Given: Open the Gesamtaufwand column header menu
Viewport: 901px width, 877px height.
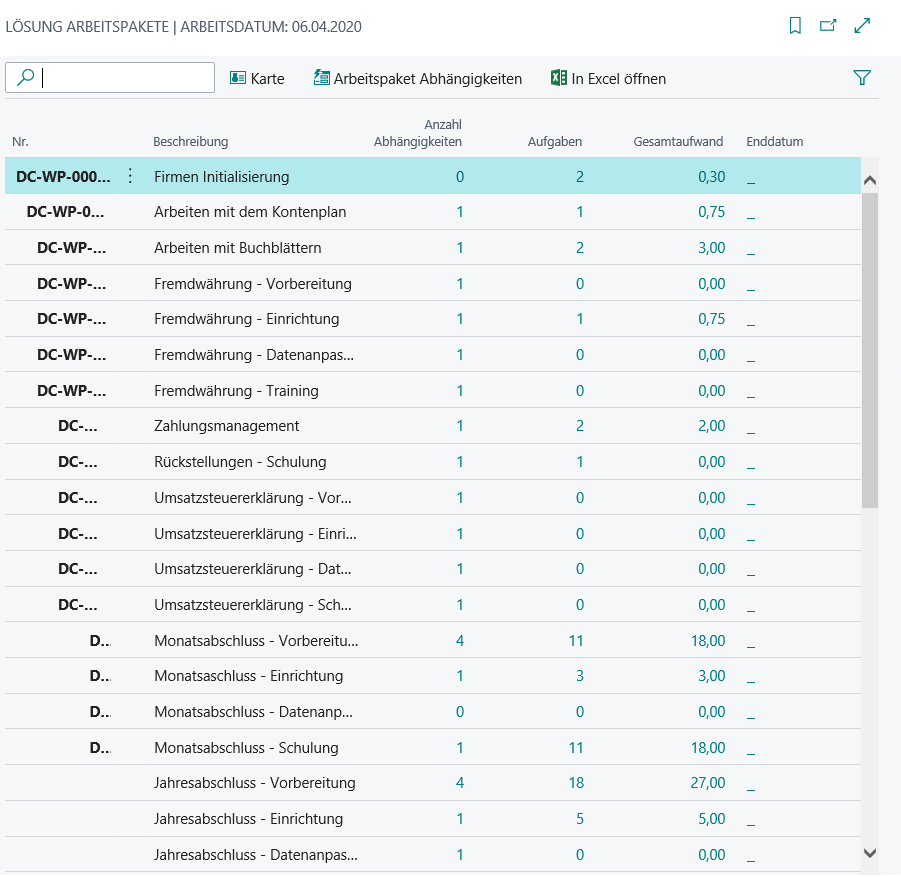Looking at the screenshot, I should [678, 142].
